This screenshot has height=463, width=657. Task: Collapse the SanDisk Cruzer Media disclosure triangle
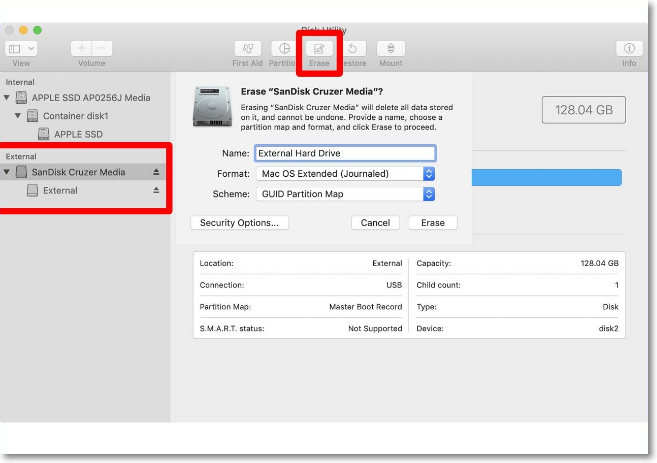click(7, 172)
